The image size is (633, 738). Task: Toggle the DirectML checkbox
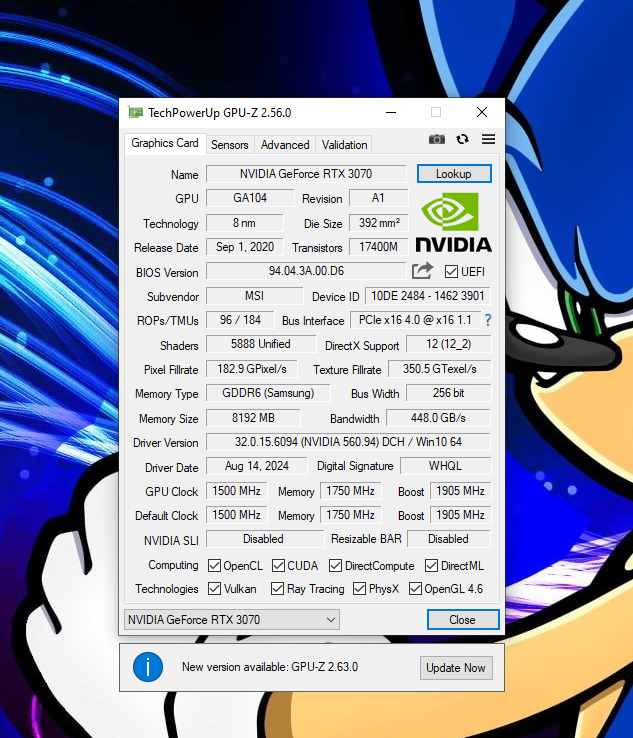pos(431,565)
